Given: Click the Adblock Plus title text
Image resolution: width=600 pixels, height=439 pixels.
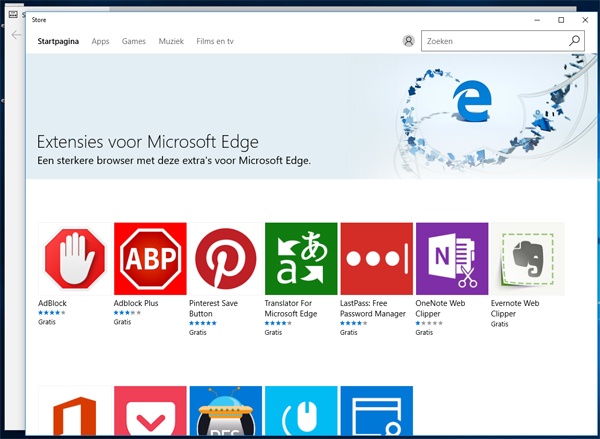Looking at the screenshot, I should [136, 303].
